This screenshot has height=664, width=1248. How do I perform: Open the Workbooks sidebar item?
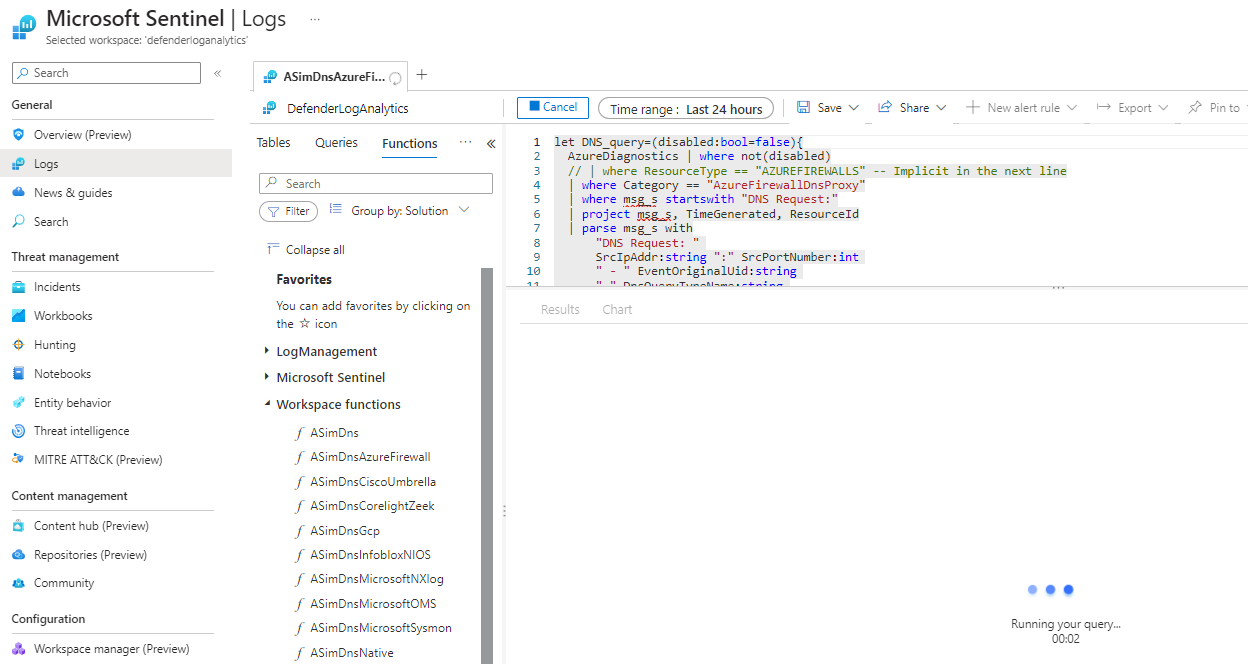click(x=62, y=316)
